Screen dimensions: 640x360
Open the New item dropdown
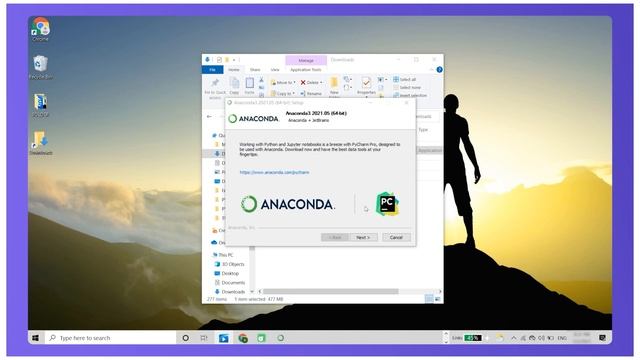[348, 79]
